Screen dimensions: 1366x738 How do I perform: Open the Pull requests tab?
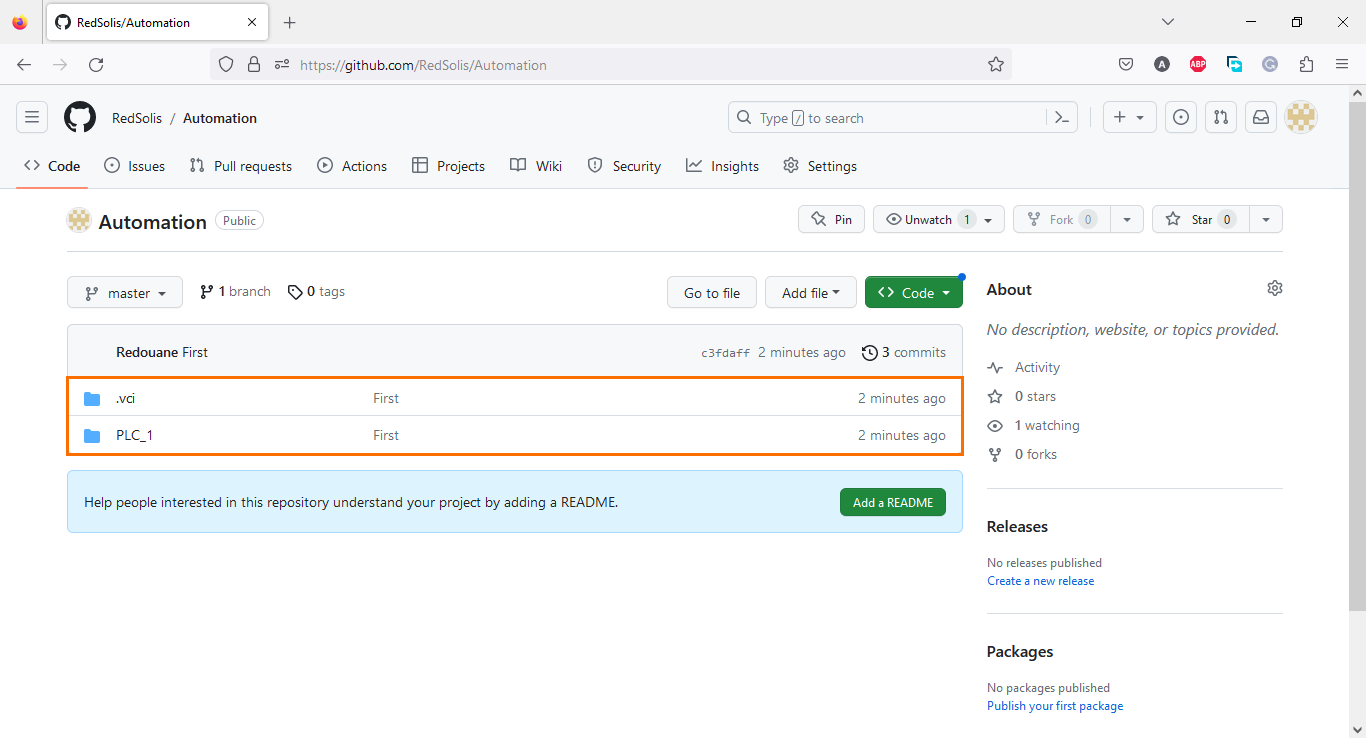[x=241, y=166]
